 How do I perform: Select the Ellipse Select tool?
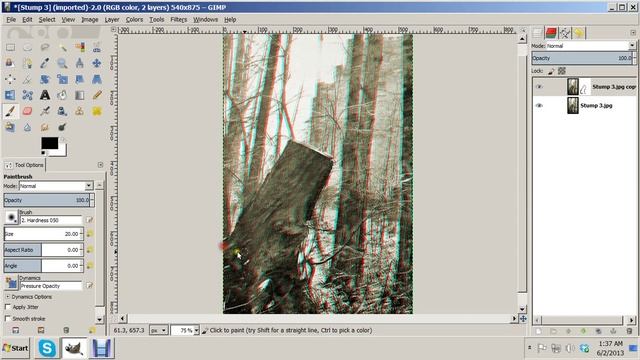tap(27, 47)
